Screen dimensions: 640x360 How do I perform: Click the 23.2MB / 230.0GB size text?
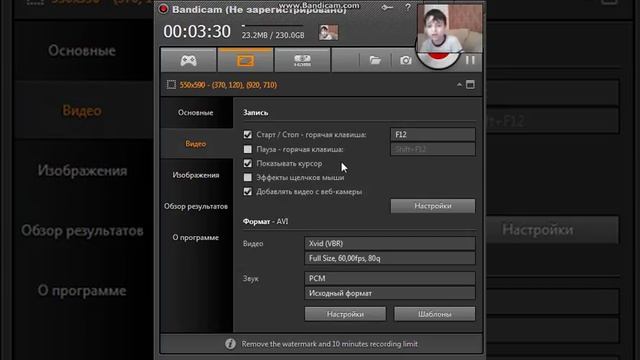click(273, 36)
